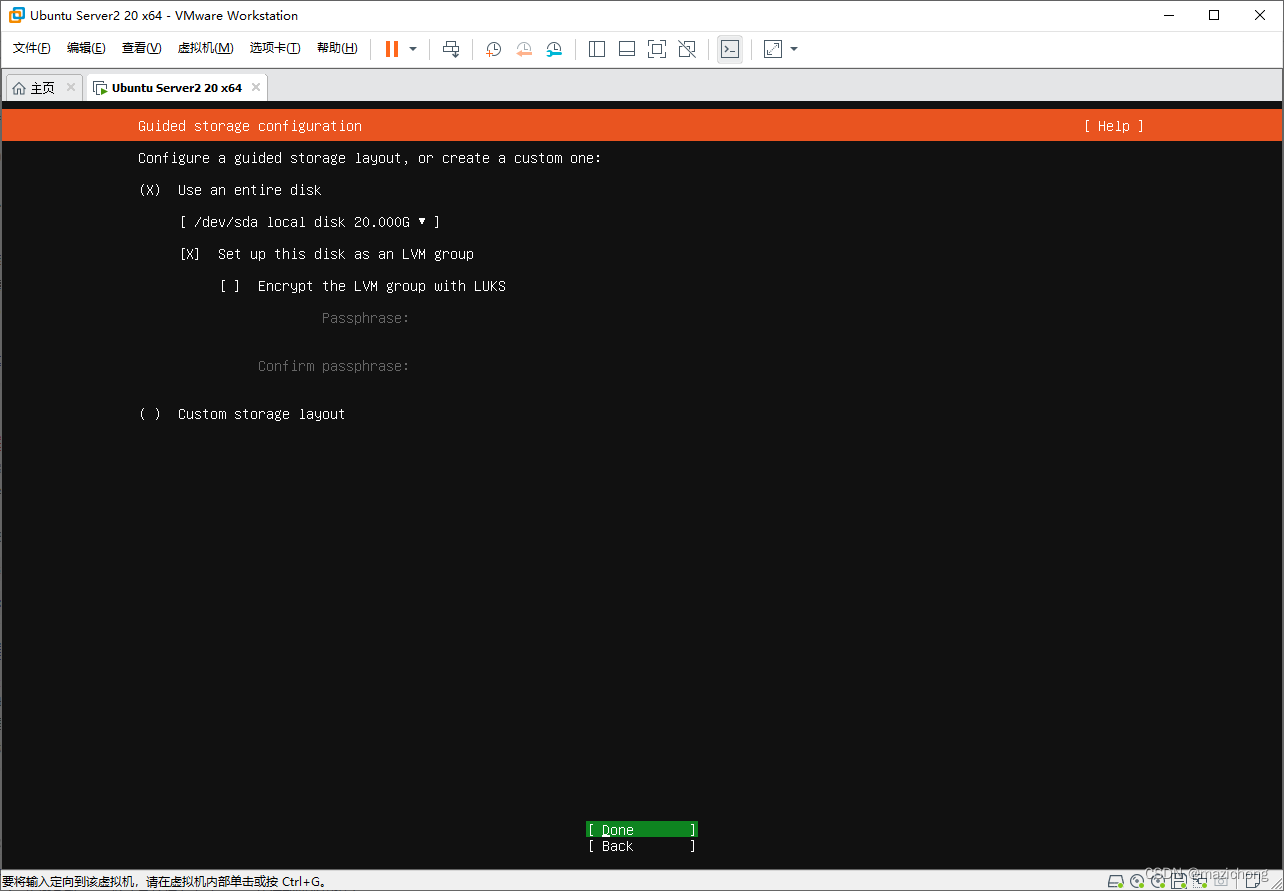
Task: Open the power options arrow beside the pause icon
Action: [x=413, y=49]
